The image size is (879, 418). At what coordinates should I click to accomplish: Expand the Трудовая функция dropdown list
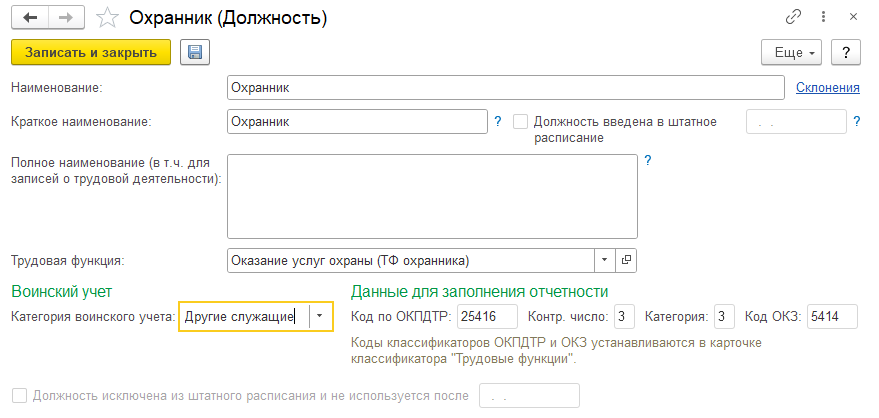coord(604,260)
